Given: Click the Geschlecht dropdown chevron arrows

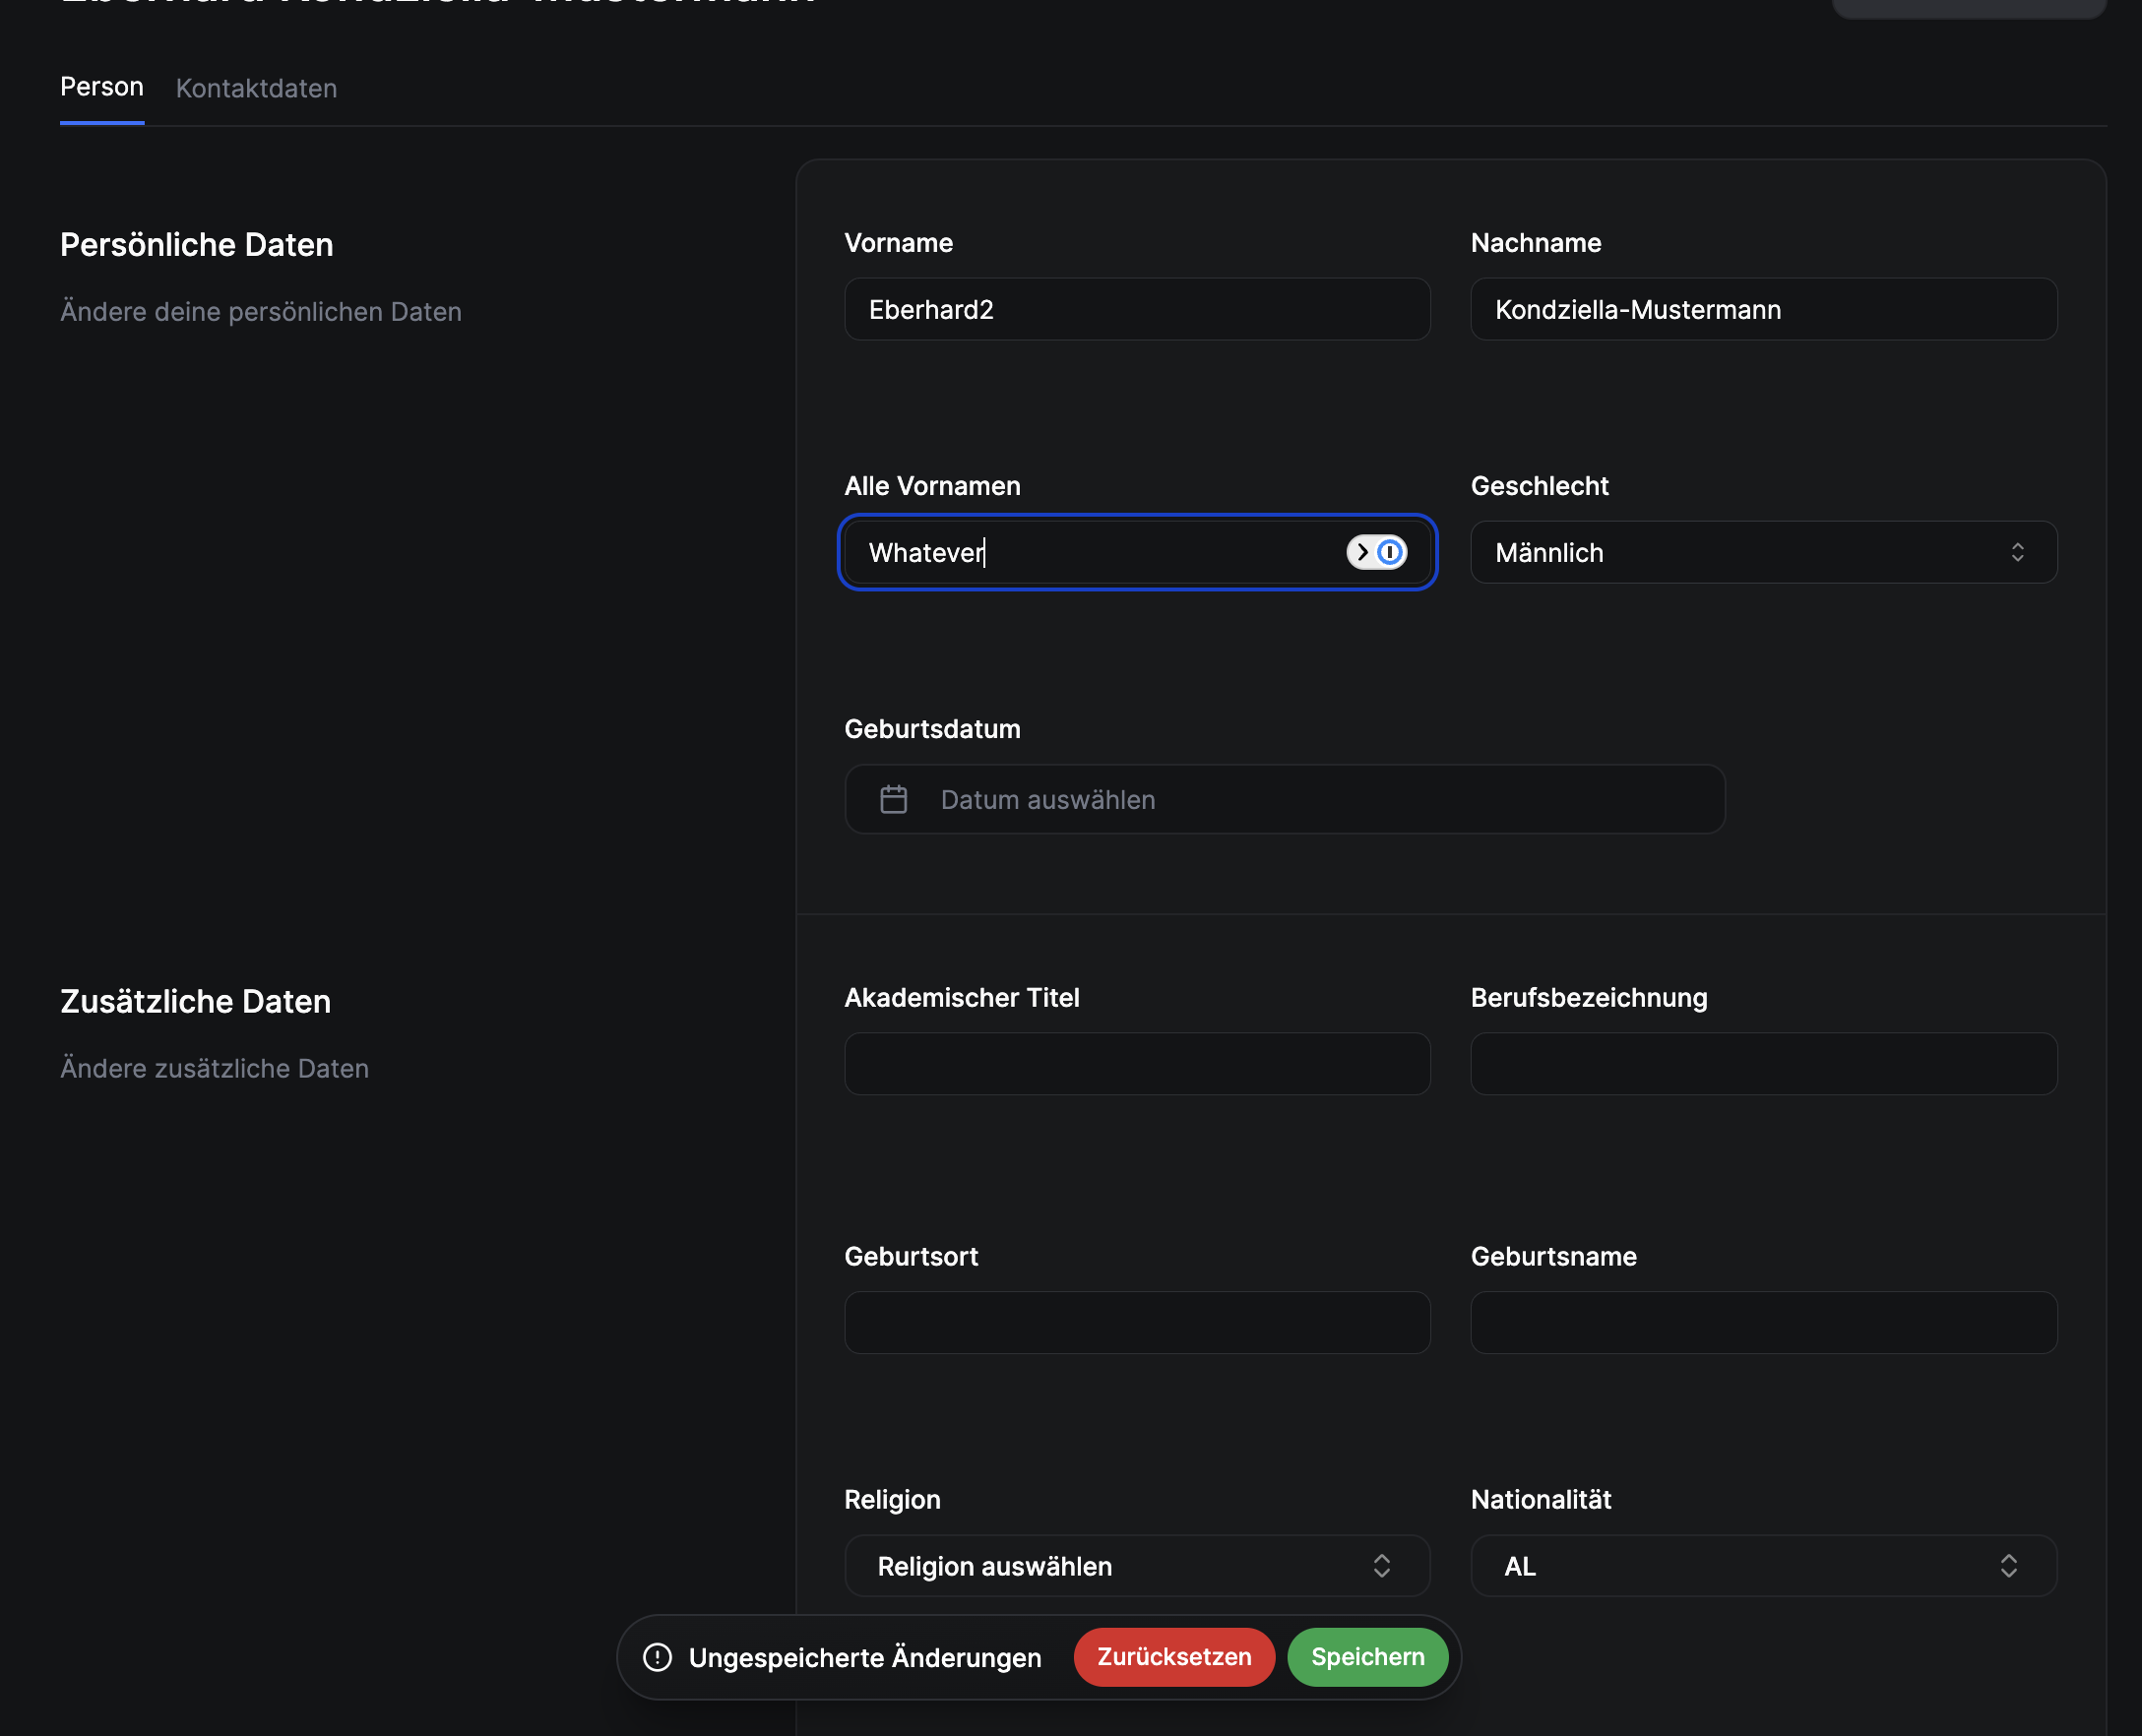Looking at the screenshot, I should point(2017,552).
